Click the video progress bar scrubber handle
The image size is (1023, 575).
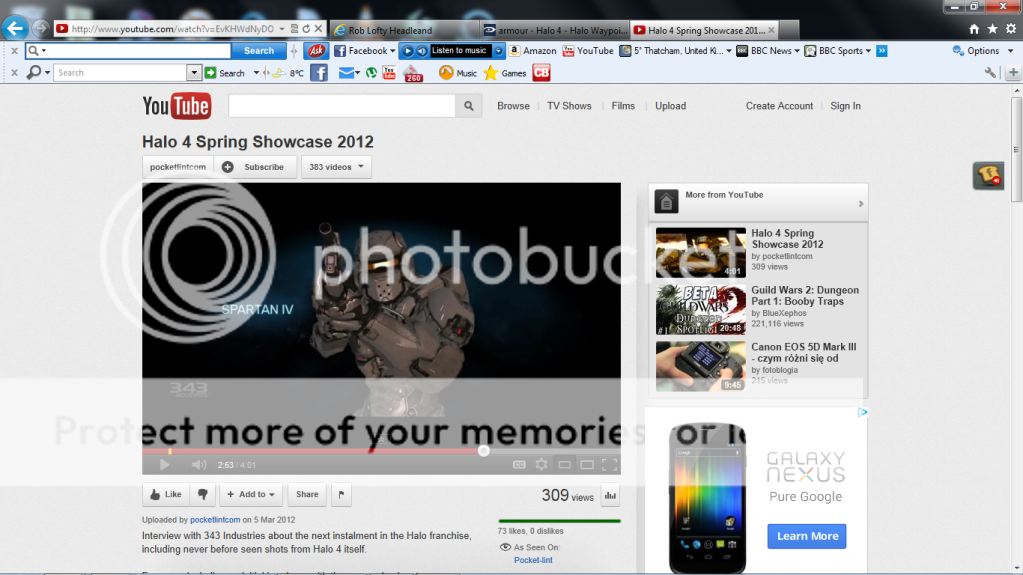pyautogui.click(x=484, y=451)
